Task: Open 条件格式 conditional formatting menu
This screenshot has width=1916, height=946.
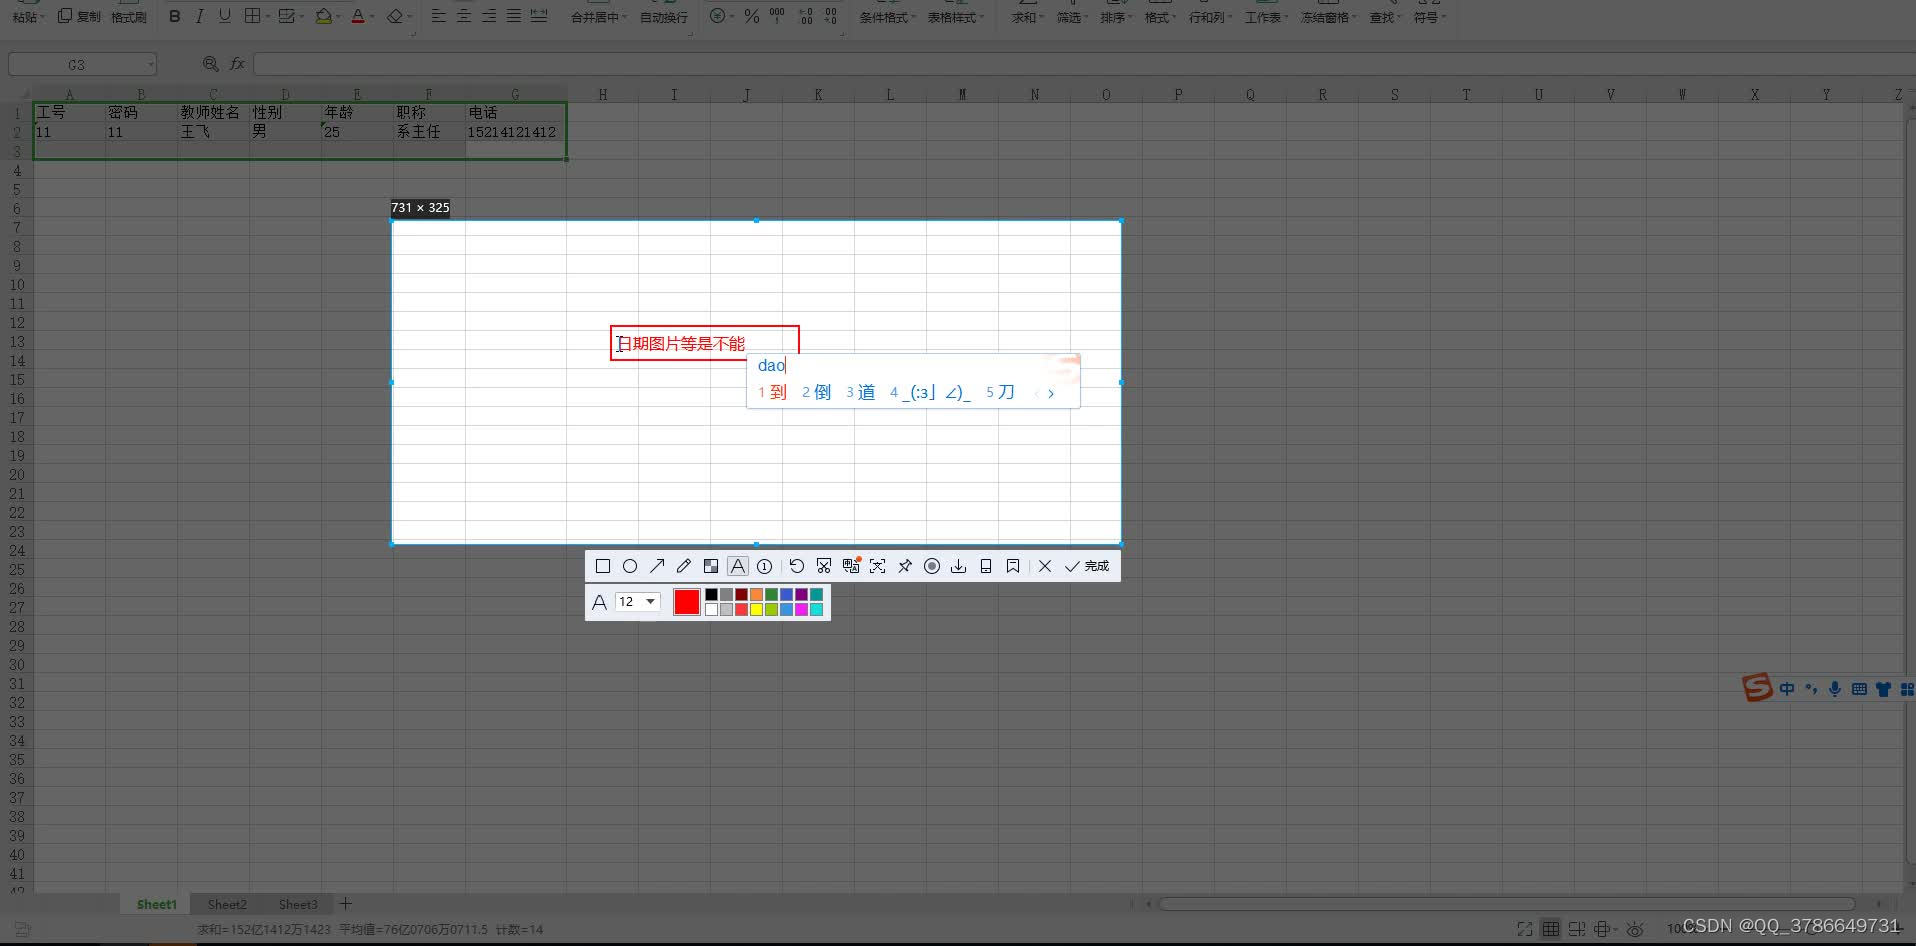Action: 886,17
